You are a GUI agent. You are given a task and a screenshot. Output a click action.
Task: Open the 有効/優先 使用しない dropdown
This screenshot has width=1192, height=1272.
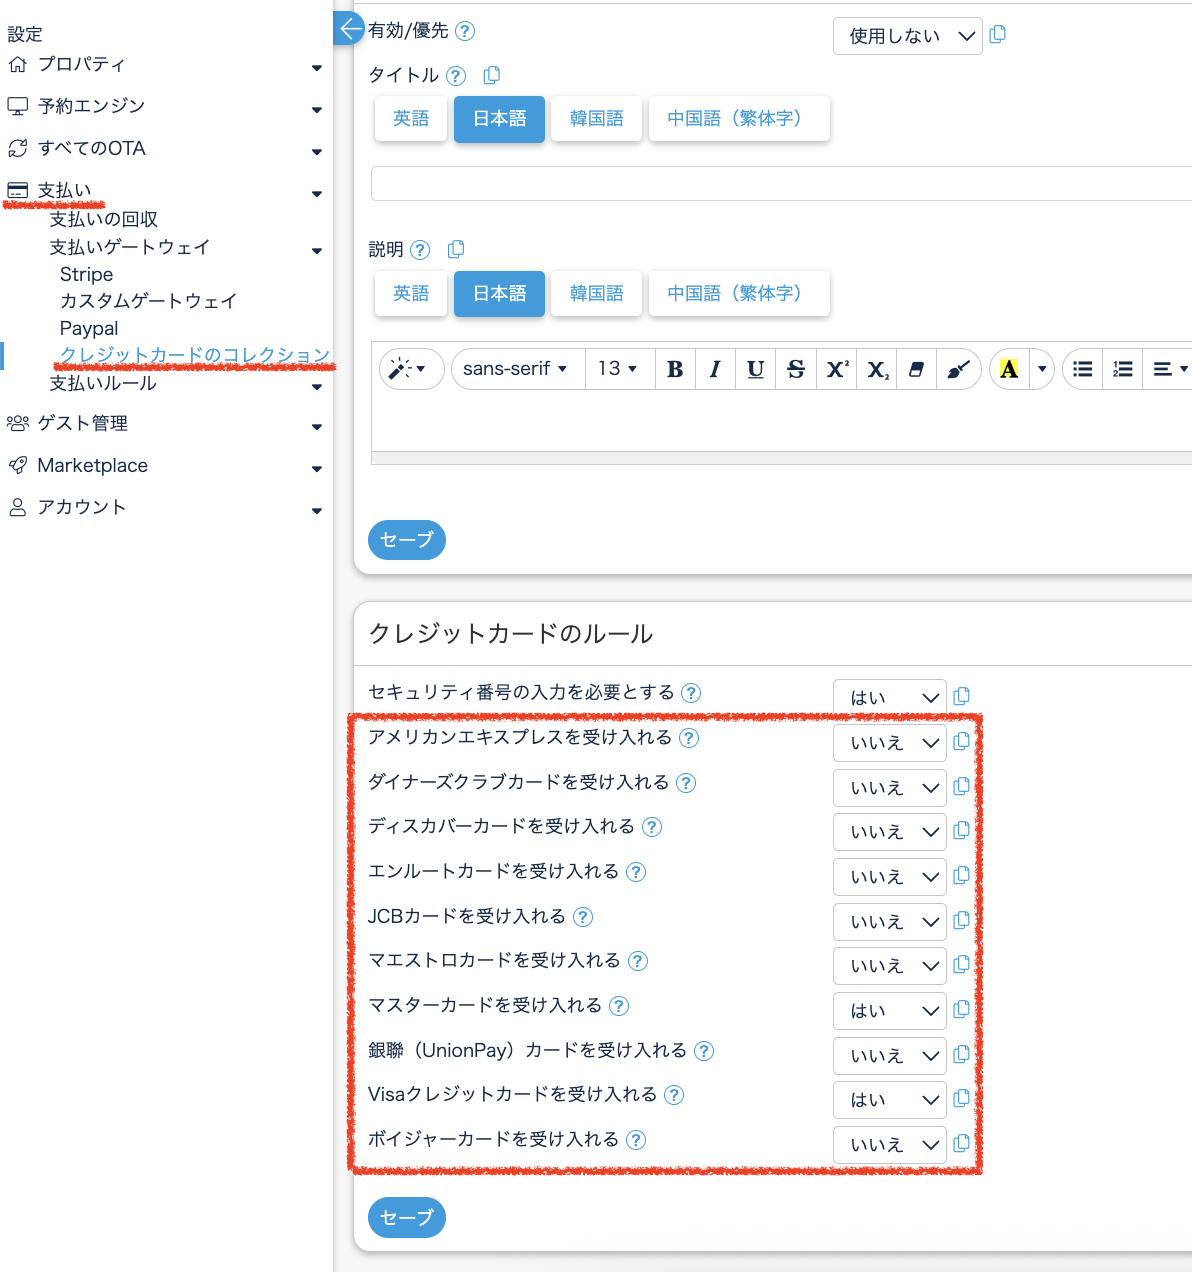[x=907, y=36]
